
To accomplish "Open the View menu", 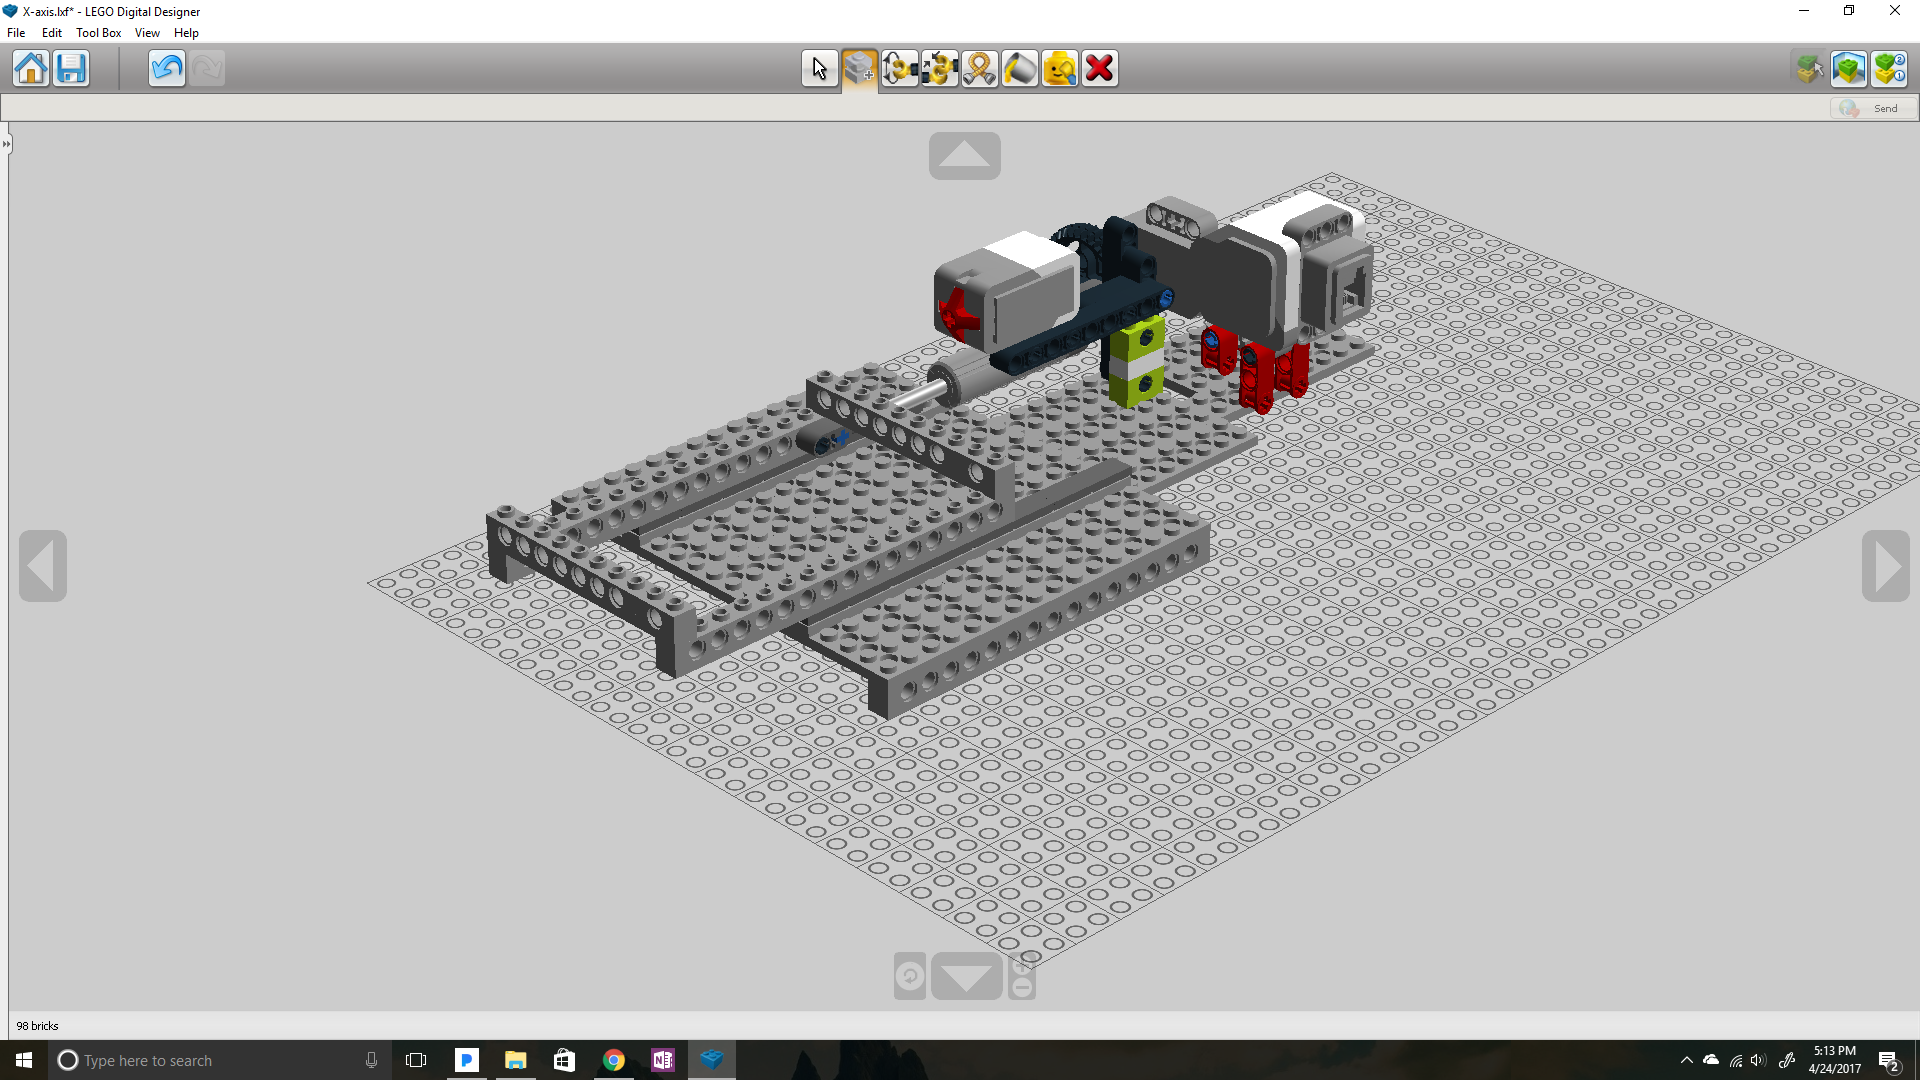I will [147, 32].
